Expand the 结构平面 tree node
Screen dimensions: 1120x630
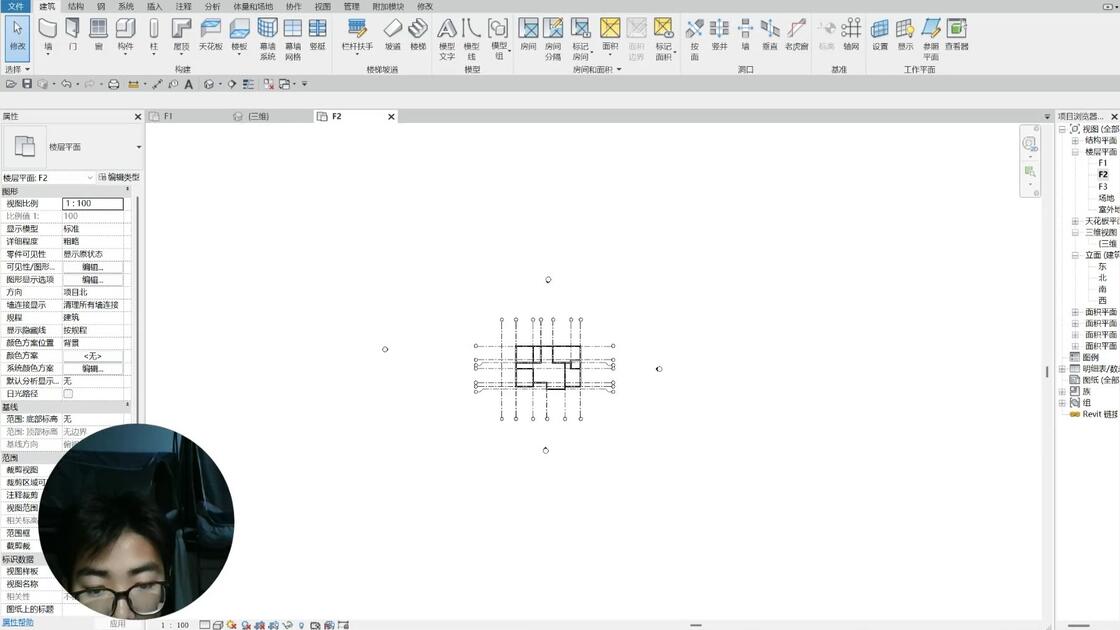tap(1075, 141)
